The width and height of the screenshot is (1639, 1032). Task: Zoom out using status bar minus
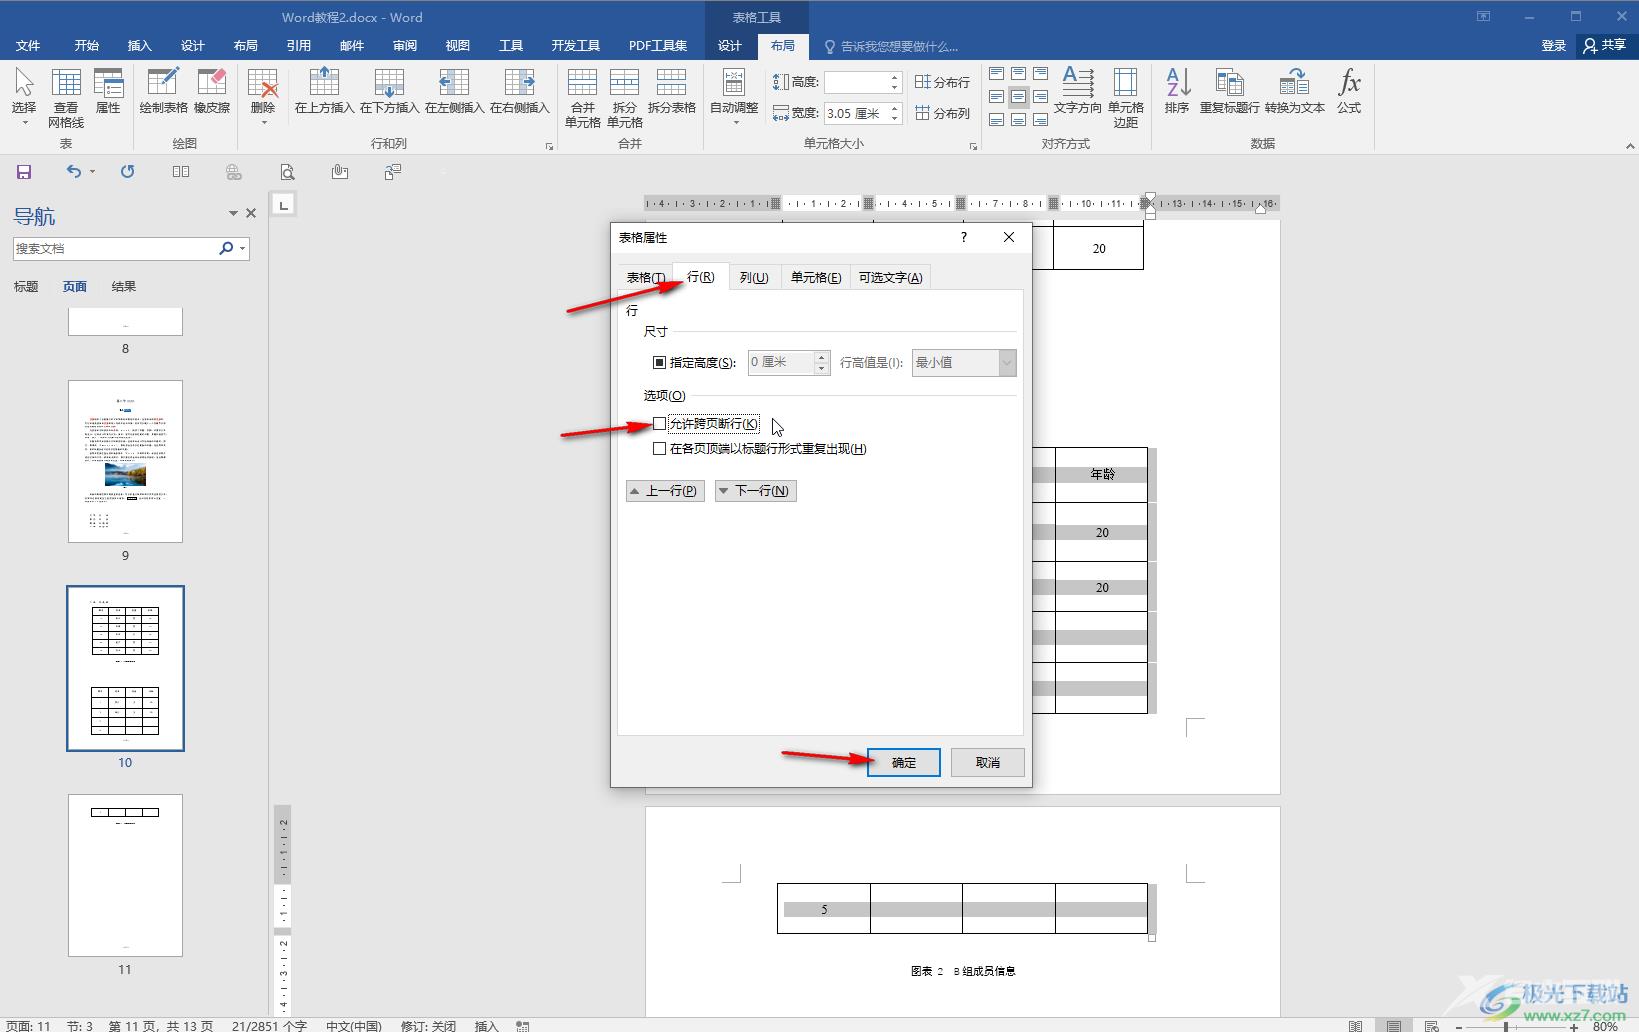point(1461,1026)
